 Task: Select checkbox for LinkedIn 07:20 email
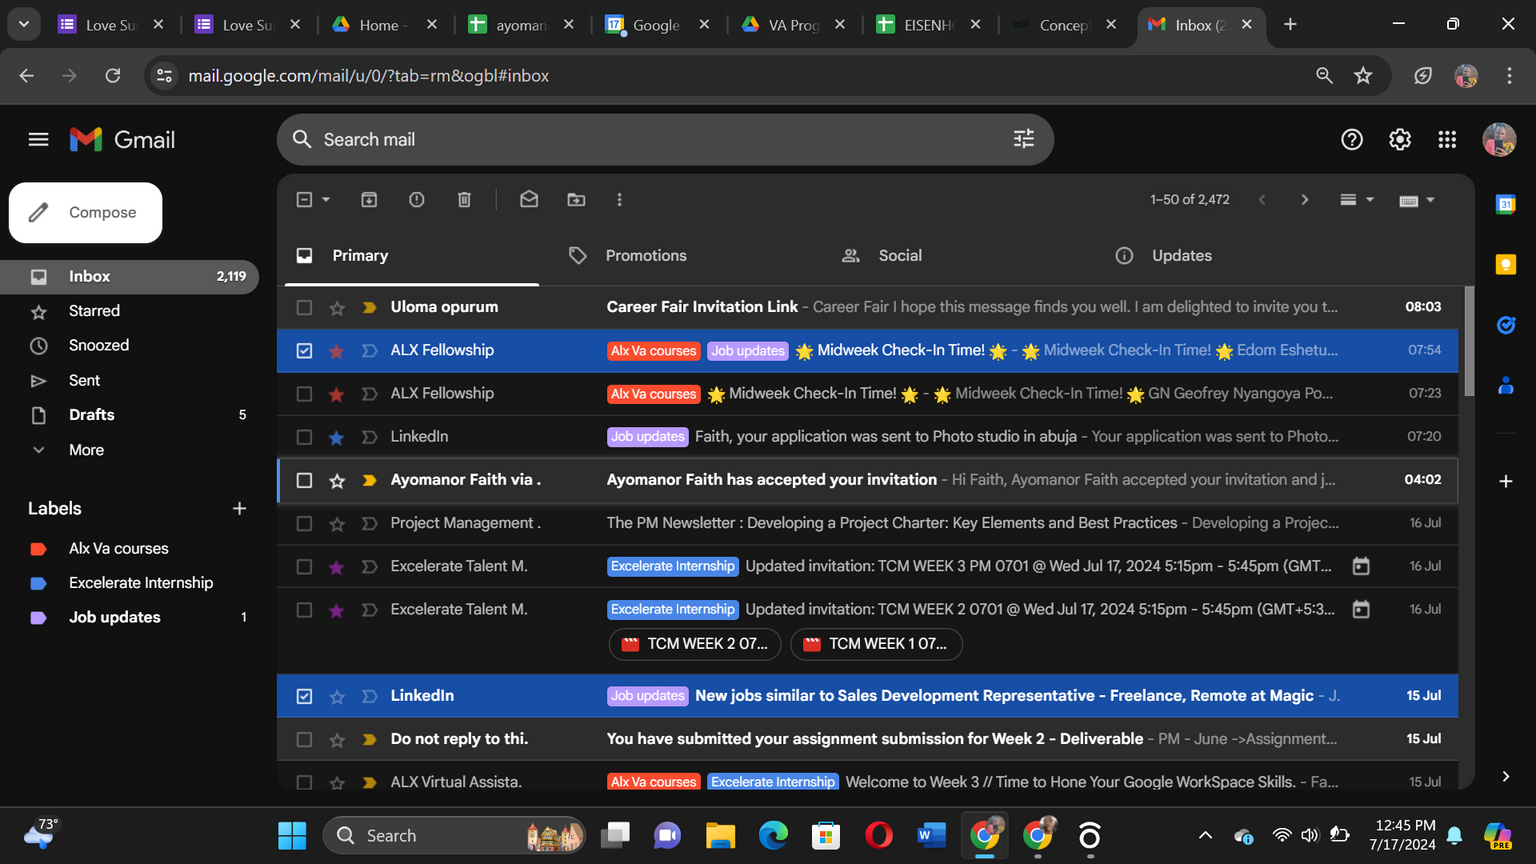pos(304,437)
